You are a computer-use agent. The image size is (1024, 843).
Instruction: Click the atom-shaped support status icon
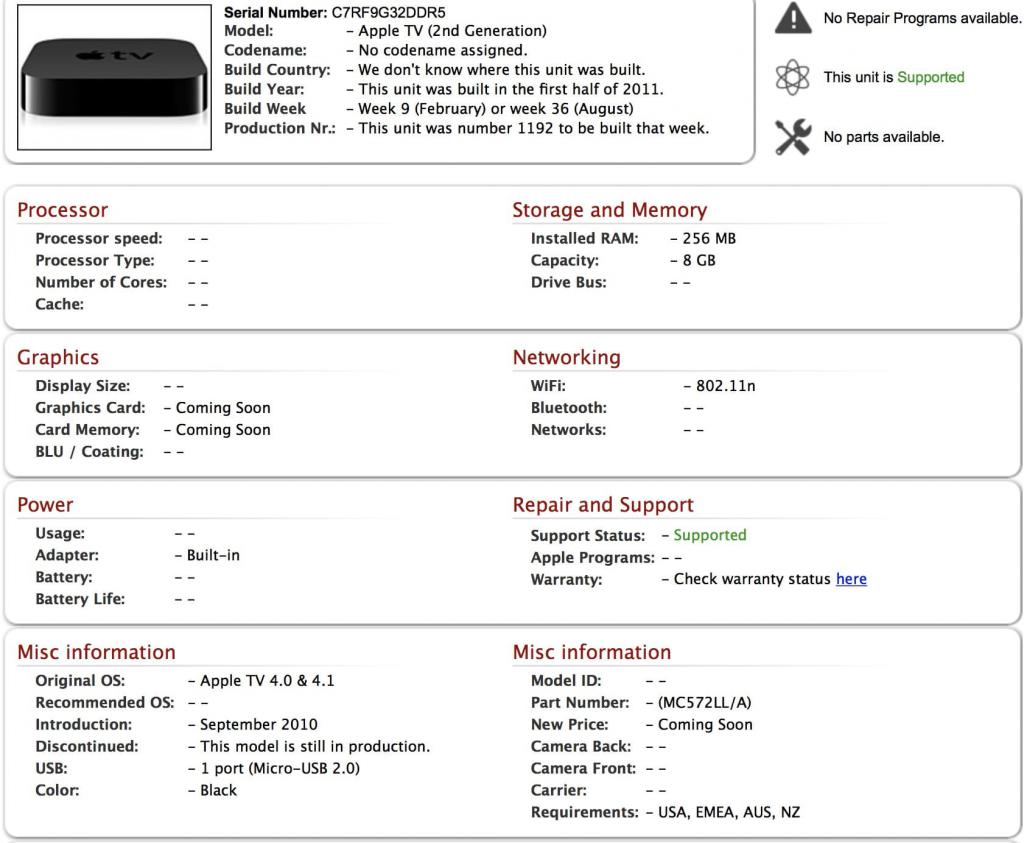click(x=793, y=77)
